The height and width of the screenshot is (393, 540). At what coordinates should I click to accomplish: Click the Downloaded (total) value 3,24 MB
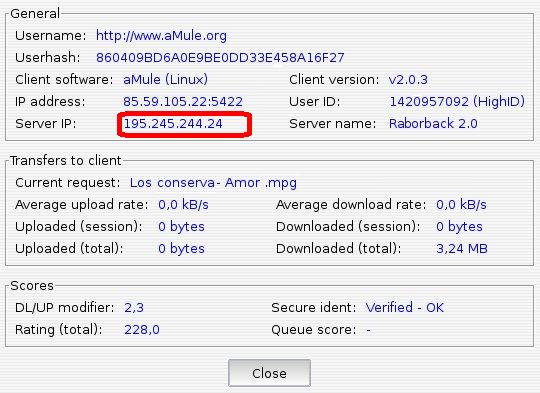pyautogui.click(x=462, y=249)
